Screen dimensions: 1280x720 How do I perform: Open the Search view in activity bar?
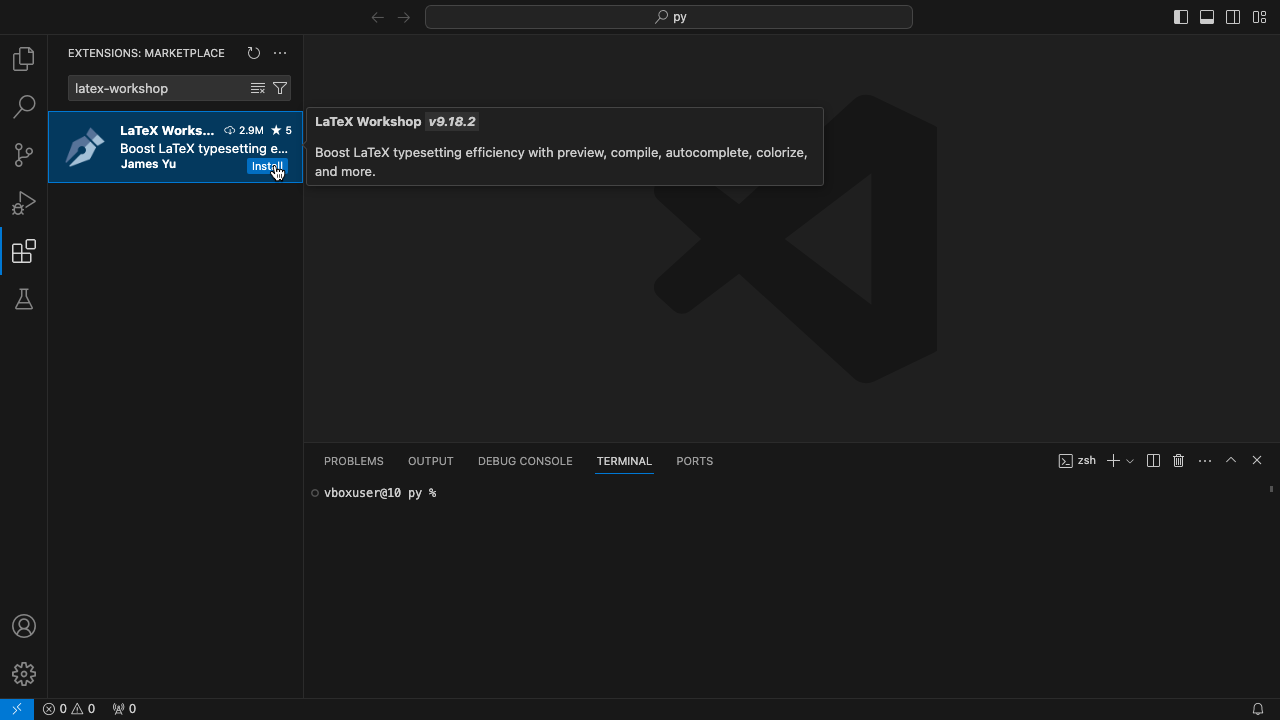tap(24, 106)
